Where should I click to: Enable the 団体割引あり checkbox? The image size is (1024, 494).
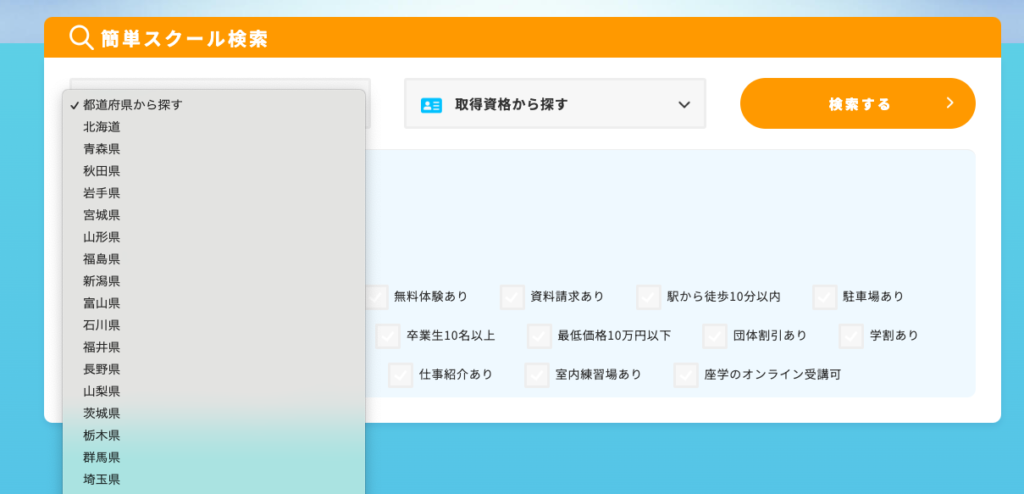point(715,336)
